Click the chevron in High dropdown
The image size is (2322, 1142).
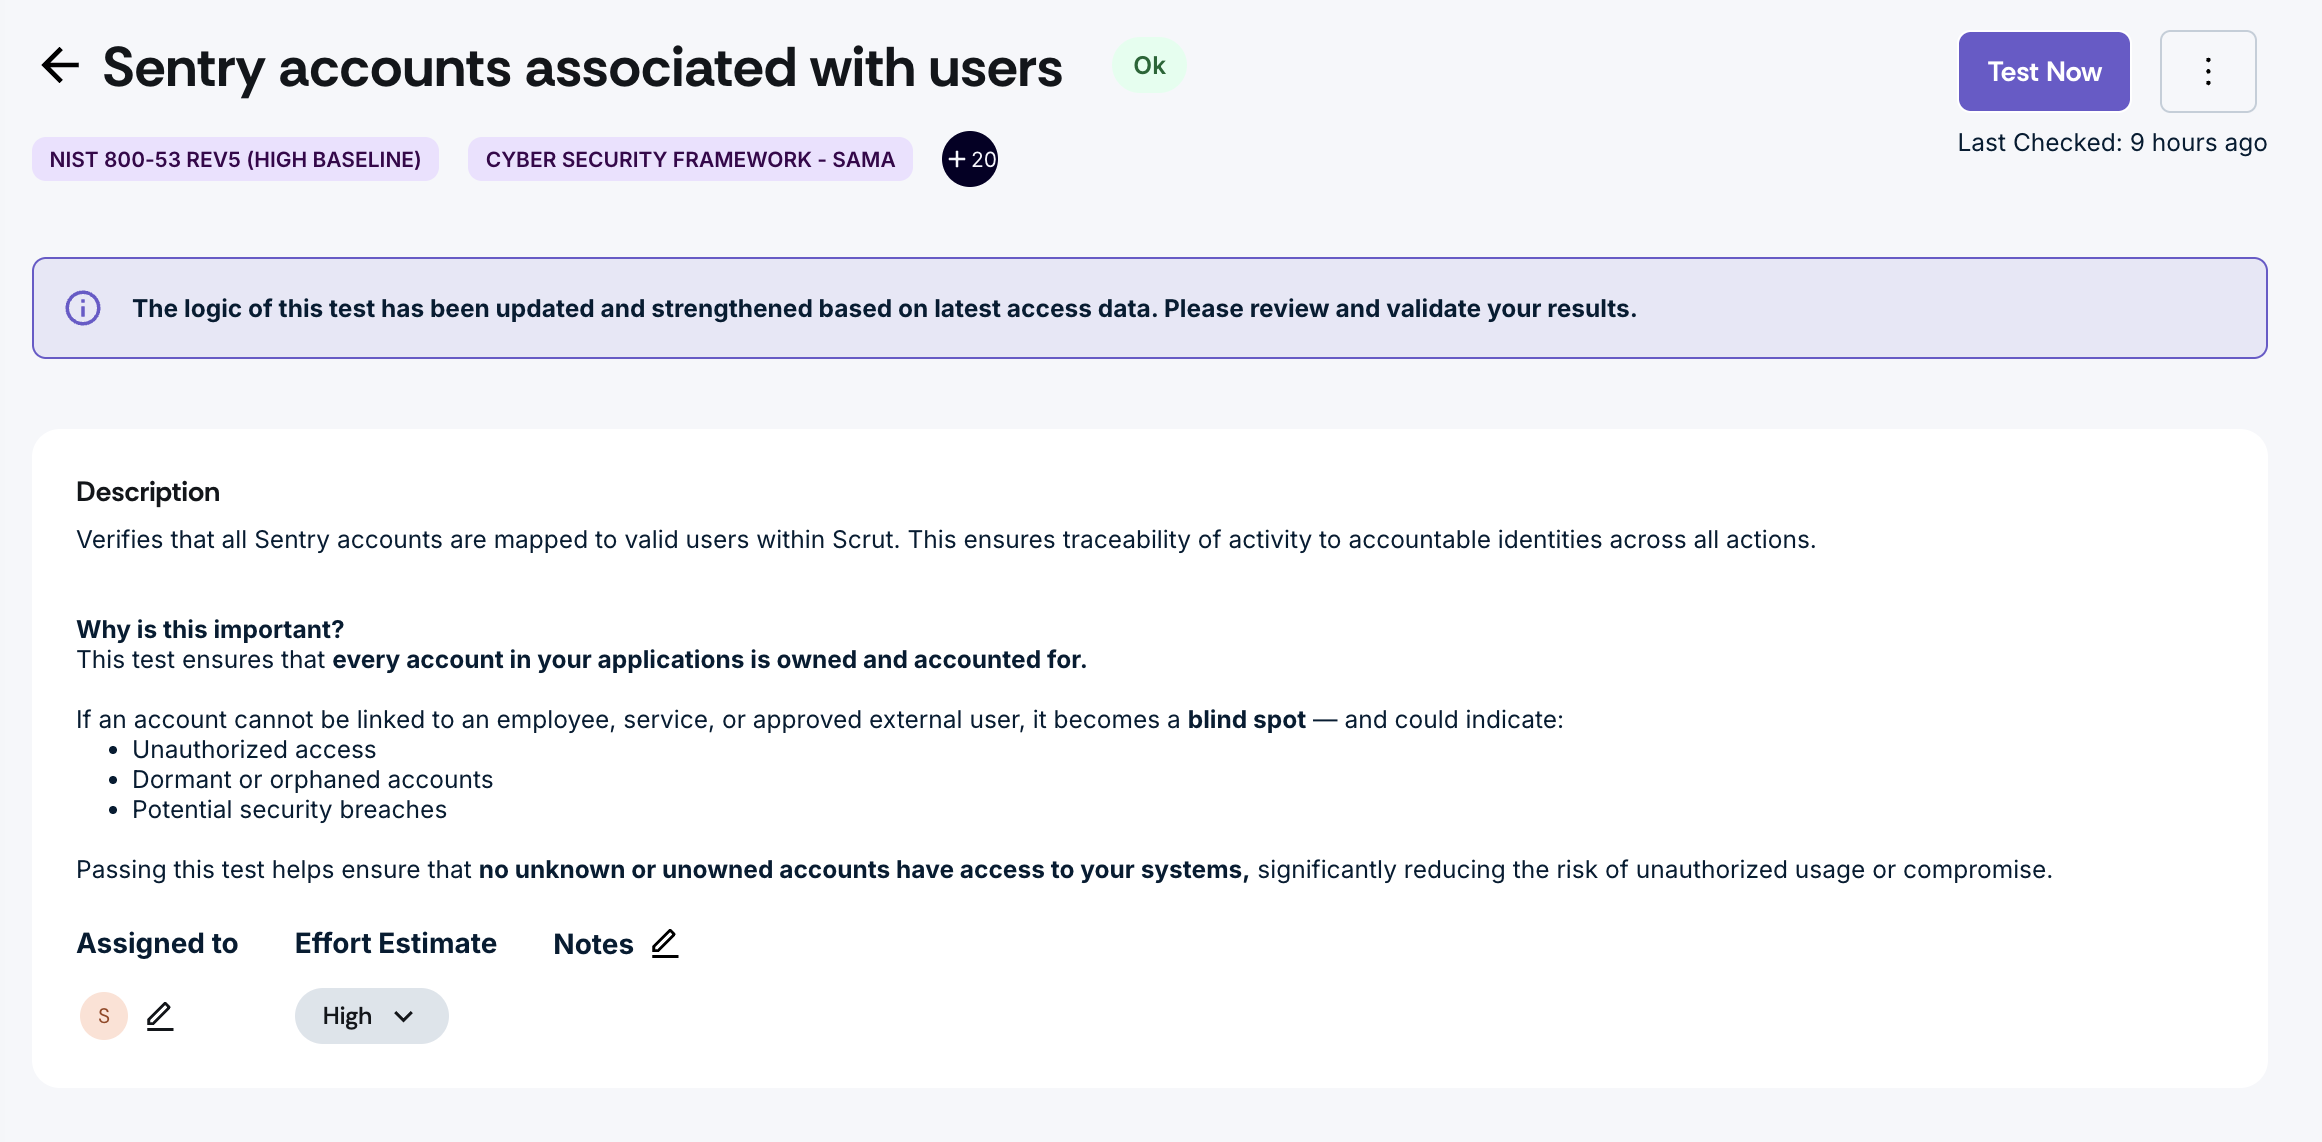point(404,1016)
